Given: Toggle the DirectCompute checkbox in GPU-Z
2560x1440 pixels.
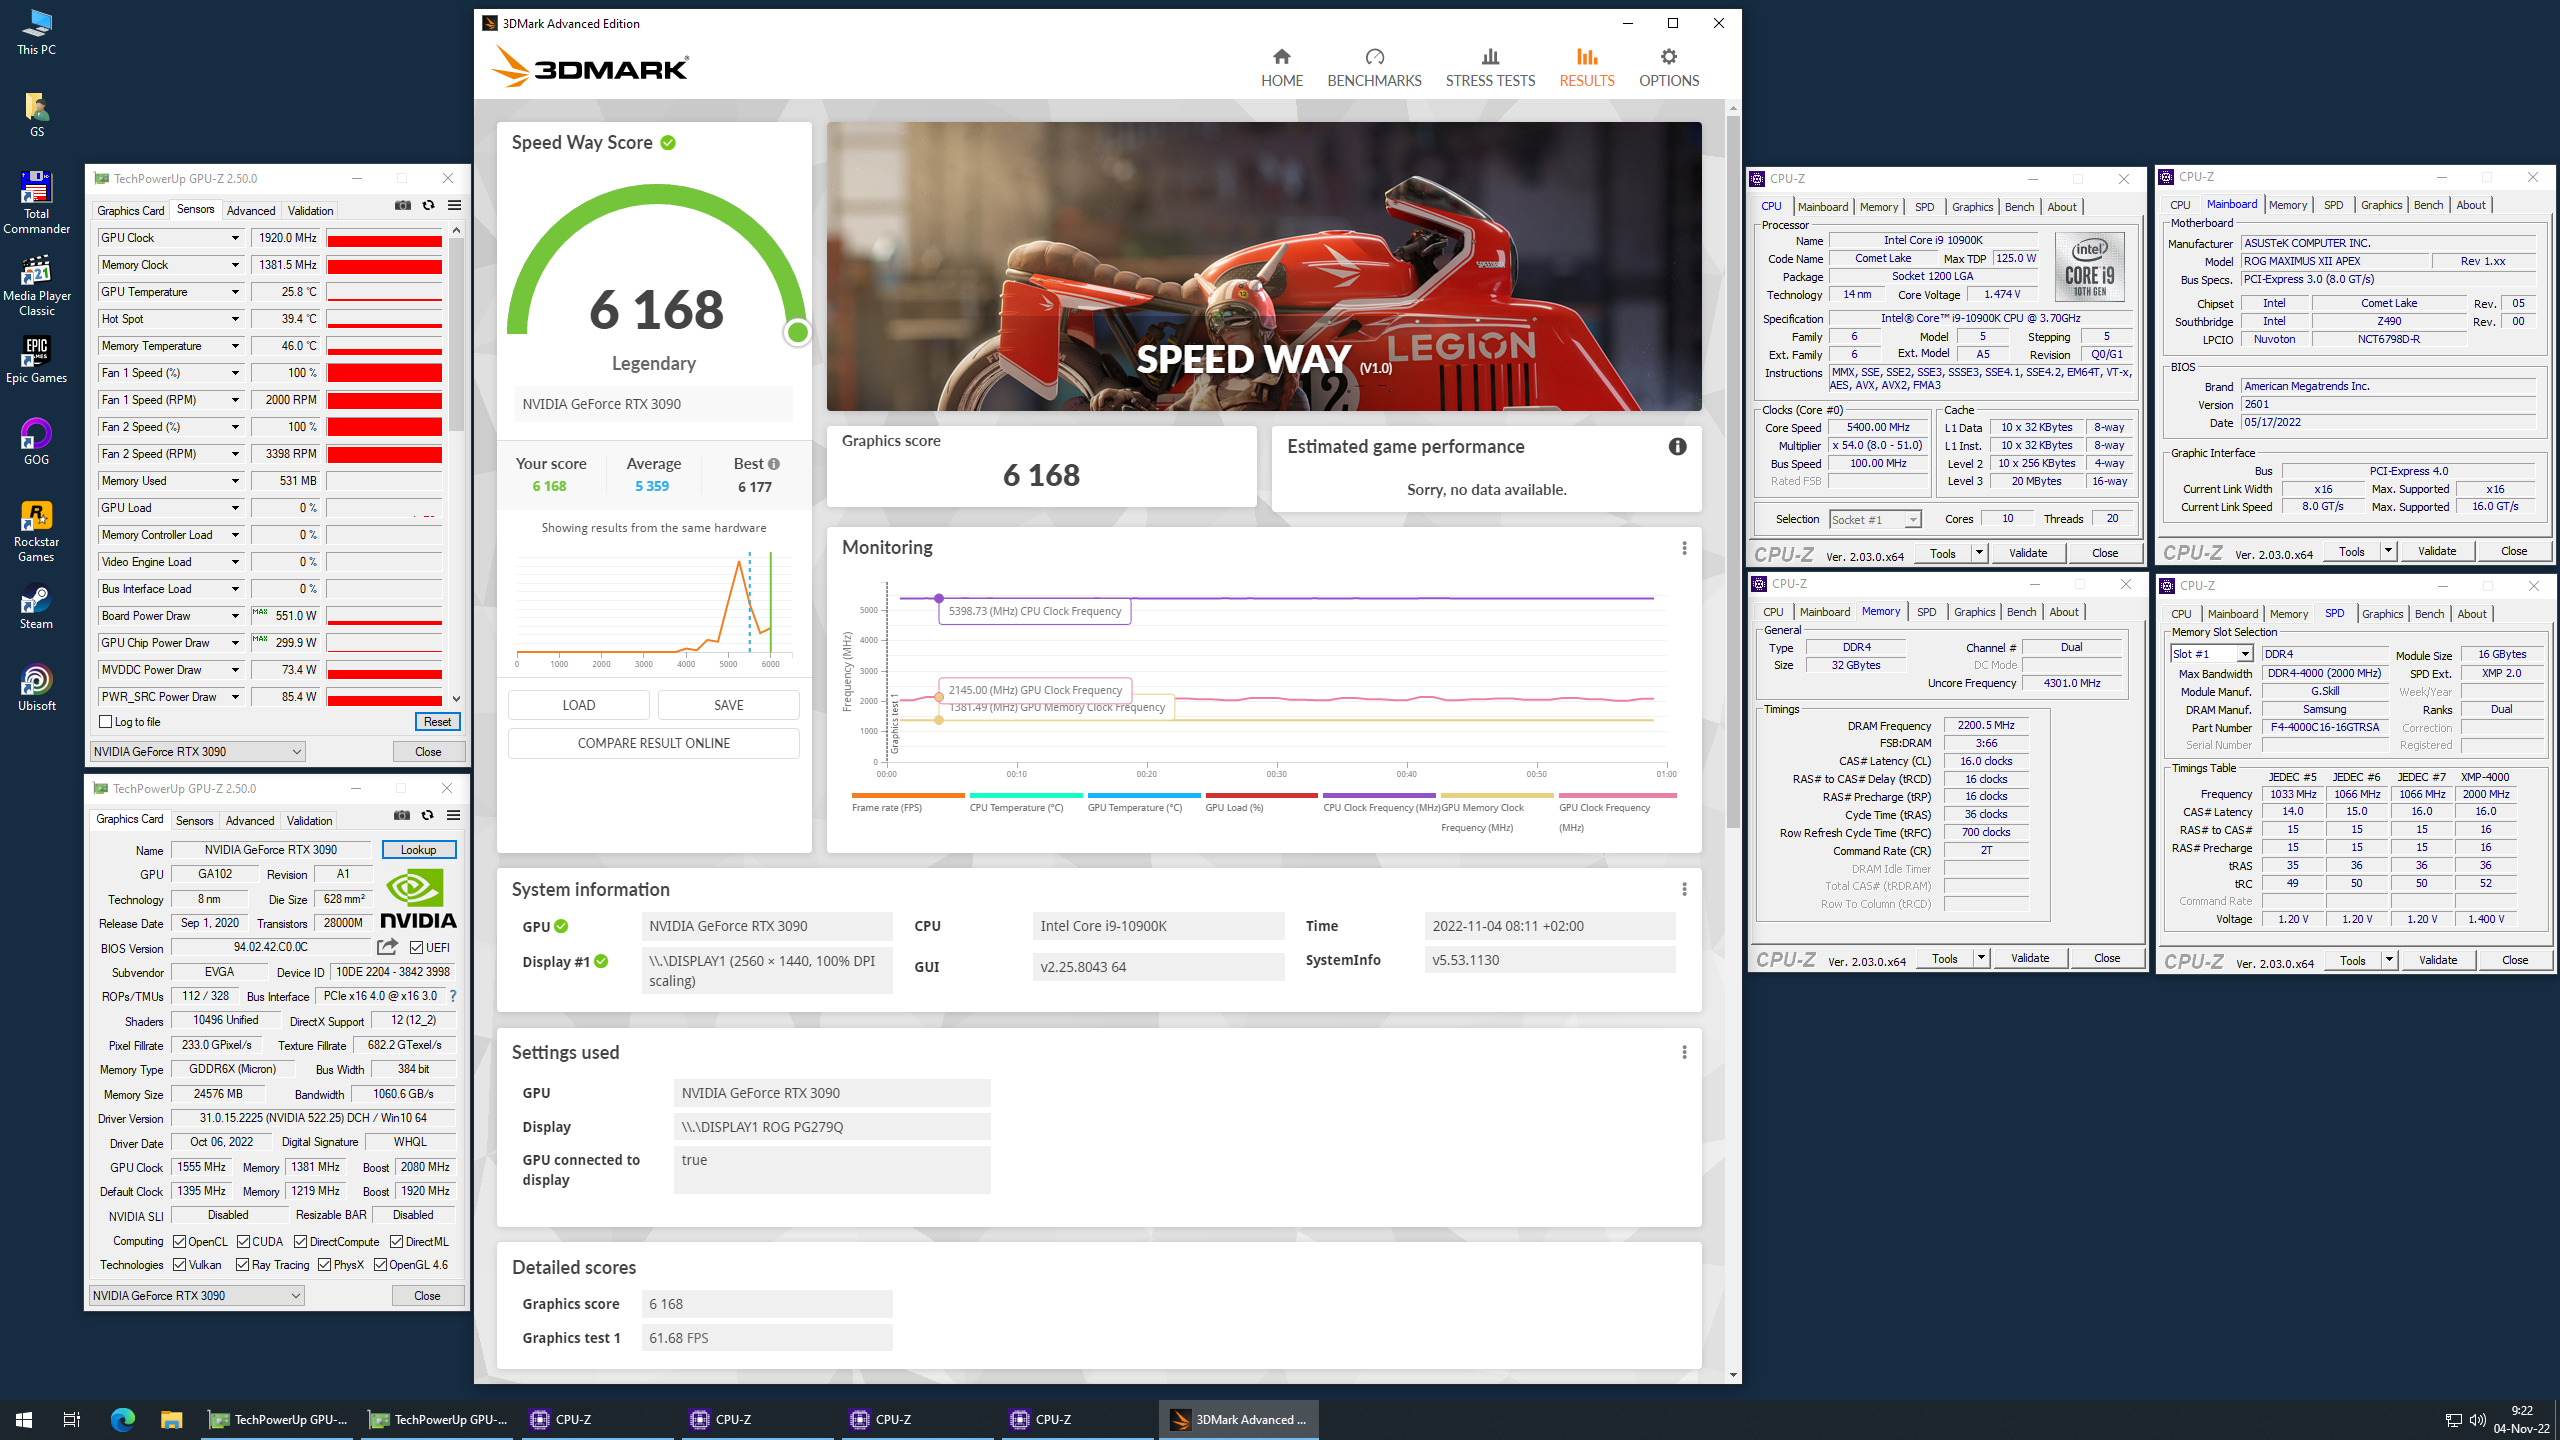Looking at the screenshot, I should point(300,1241).
